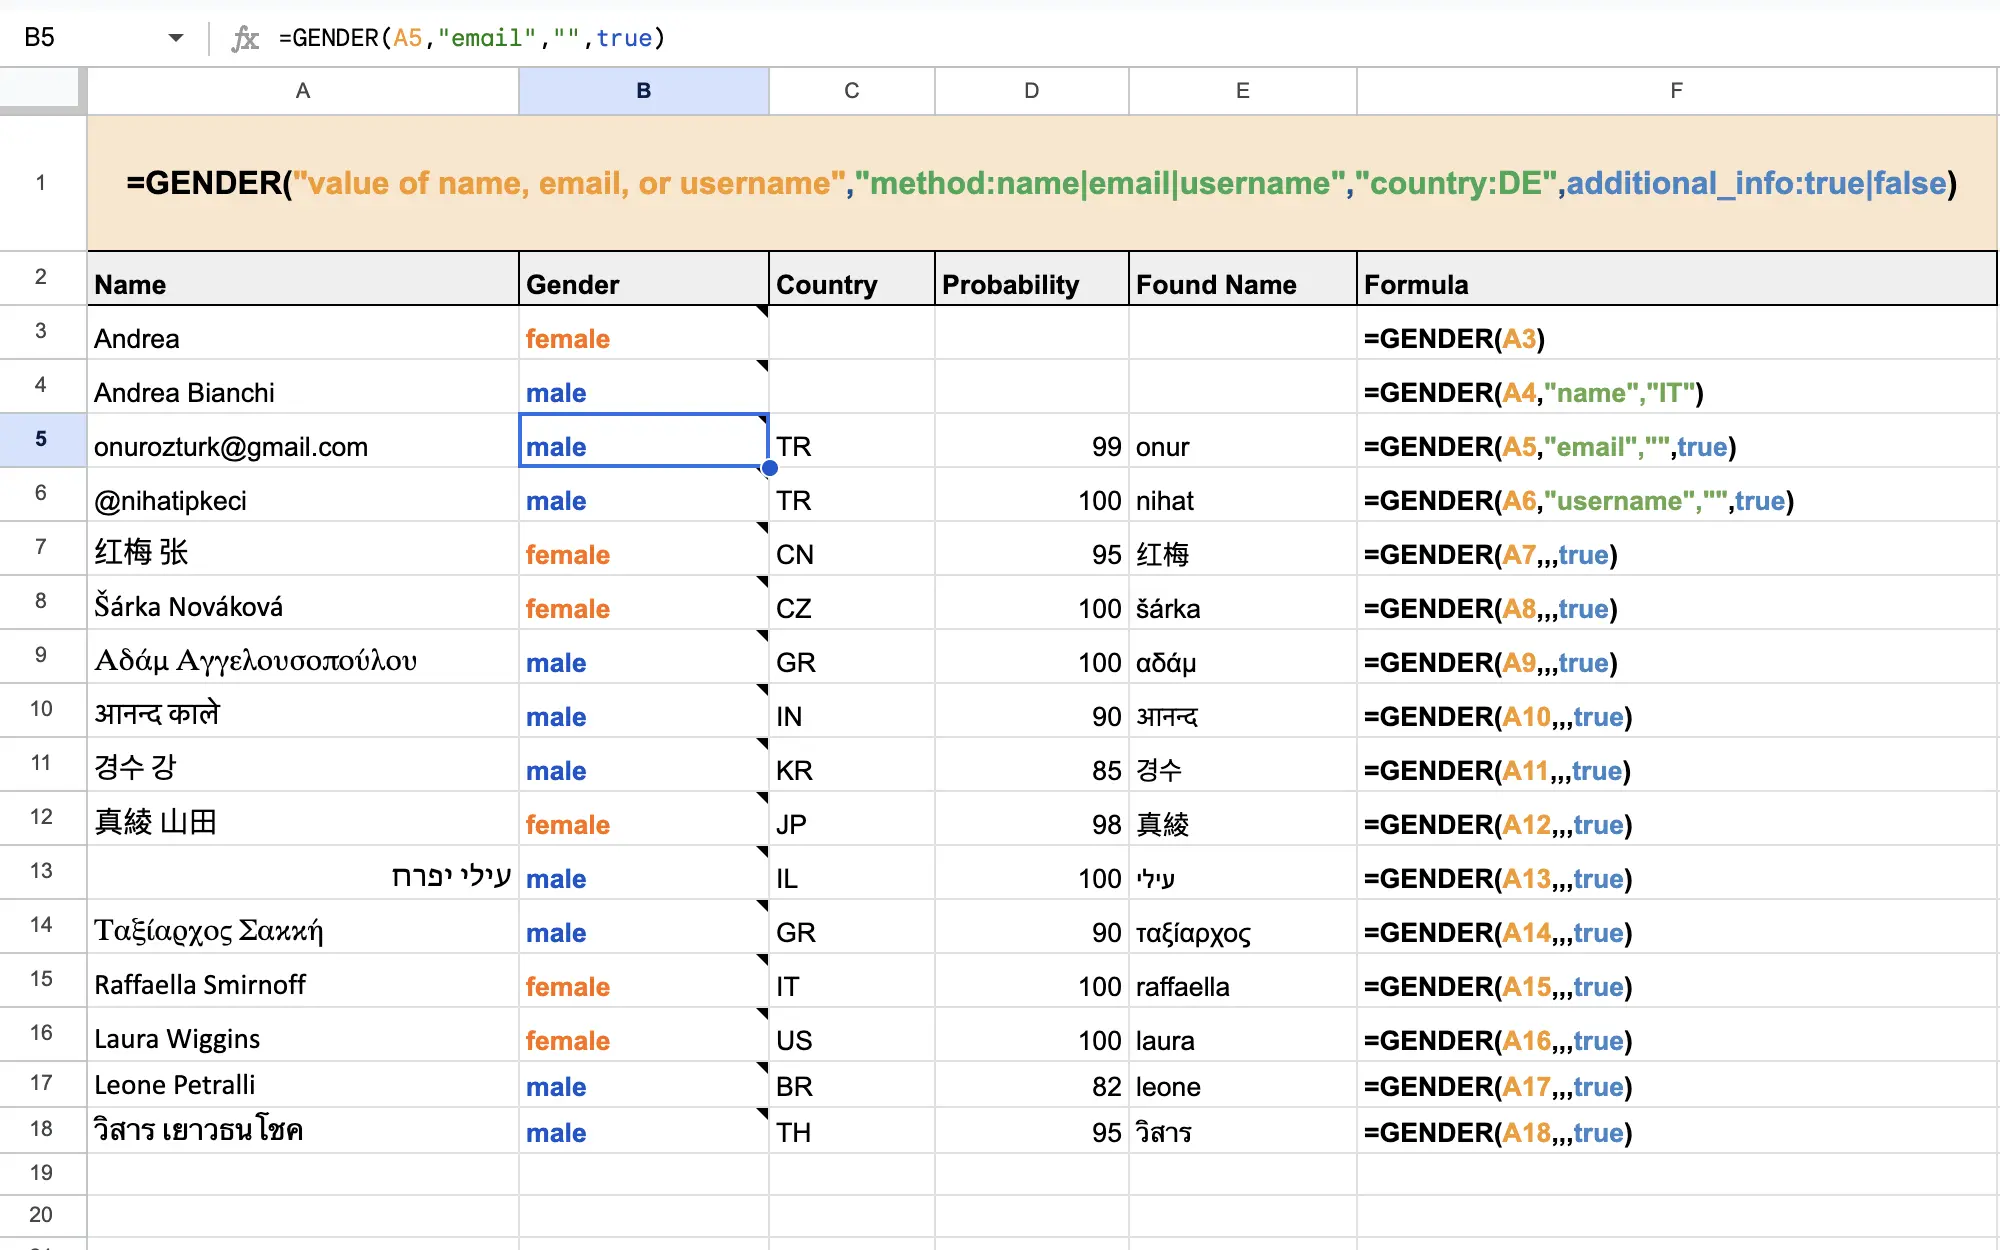Click formula cell =GENDER(A3)
The width and height of the screenshot is (2000, 1250).
(x=1677, y=333)
